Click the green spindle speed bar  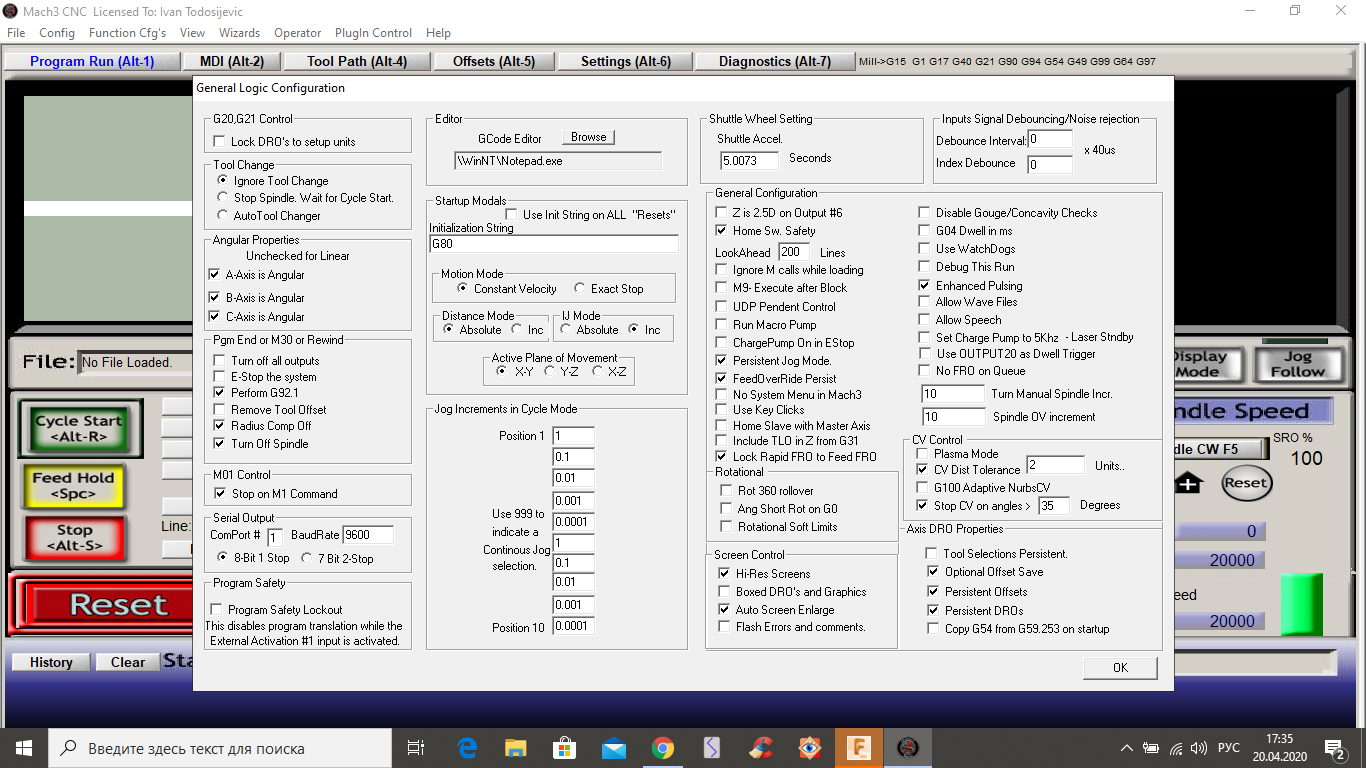click(1302, 604)
